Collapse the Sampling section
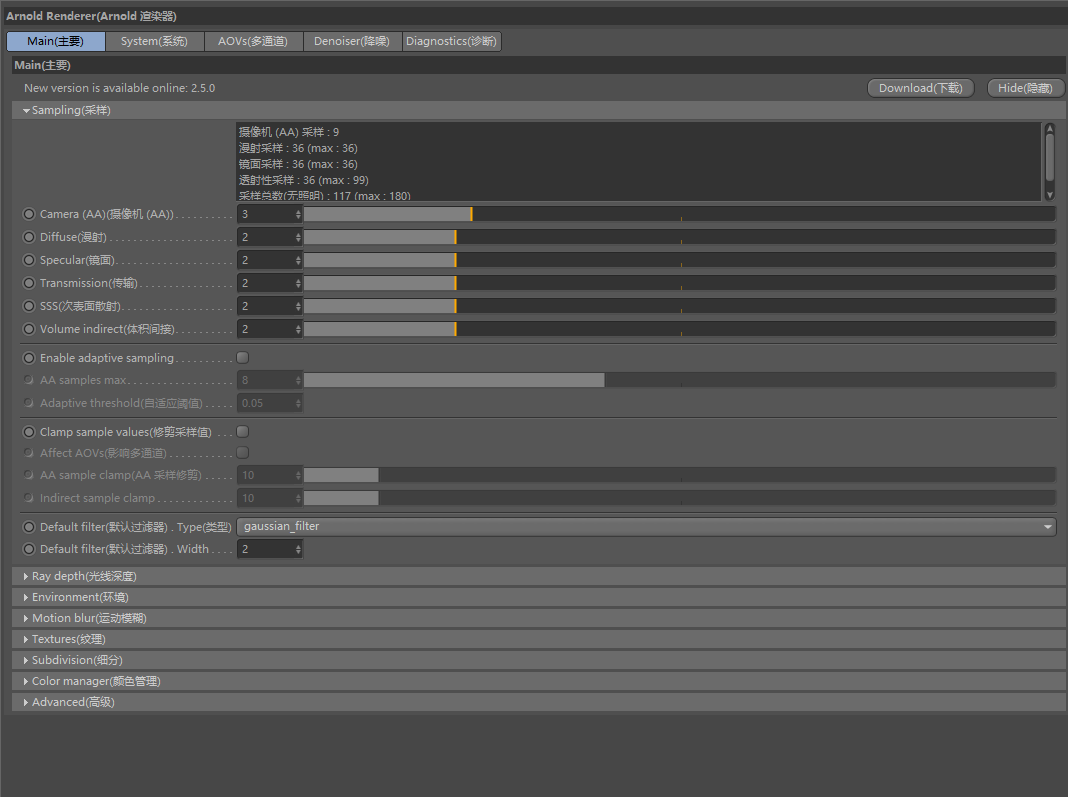Screen dimensions: 1068x797 point(538,110)
